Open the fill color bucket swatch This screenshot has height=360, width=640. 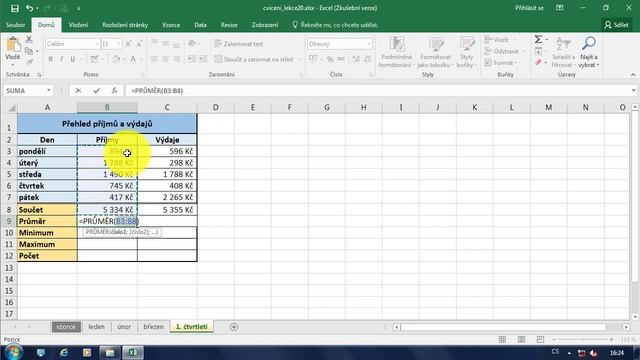(116, 59)
